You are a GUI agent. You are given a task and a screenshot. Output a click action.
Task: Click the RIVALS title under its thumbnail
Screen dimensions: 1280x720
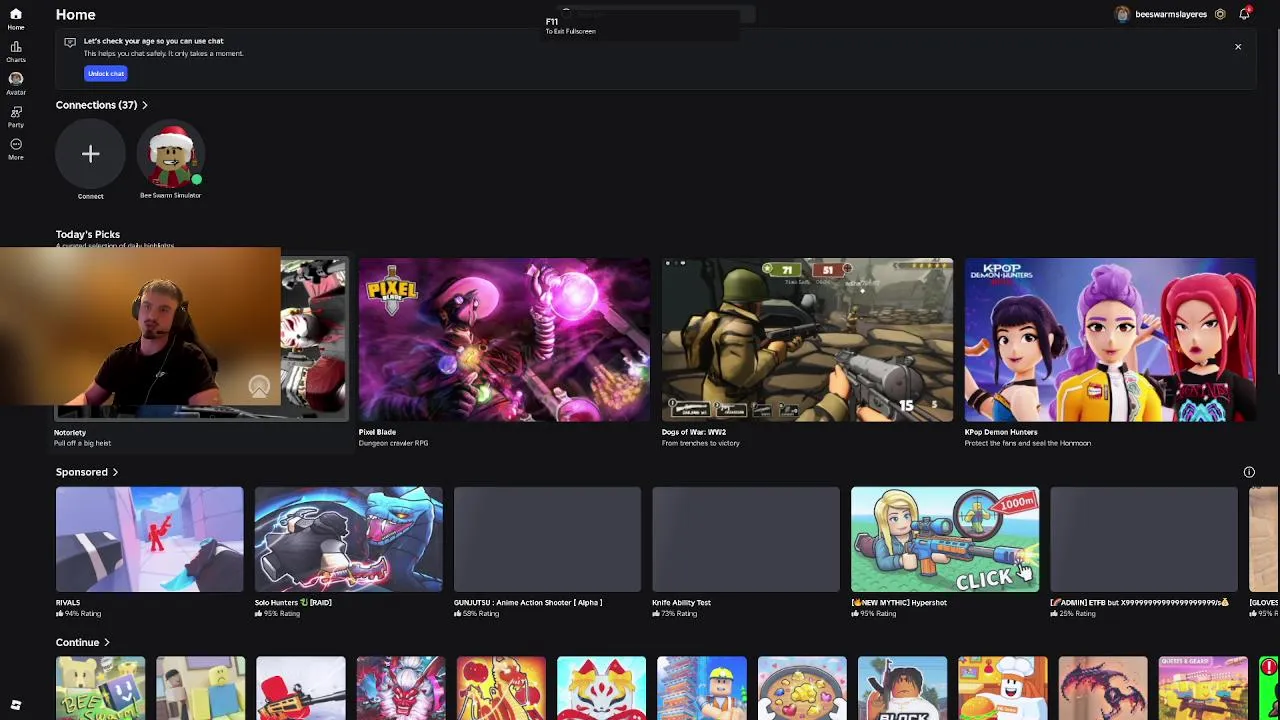tap(68, 603)
